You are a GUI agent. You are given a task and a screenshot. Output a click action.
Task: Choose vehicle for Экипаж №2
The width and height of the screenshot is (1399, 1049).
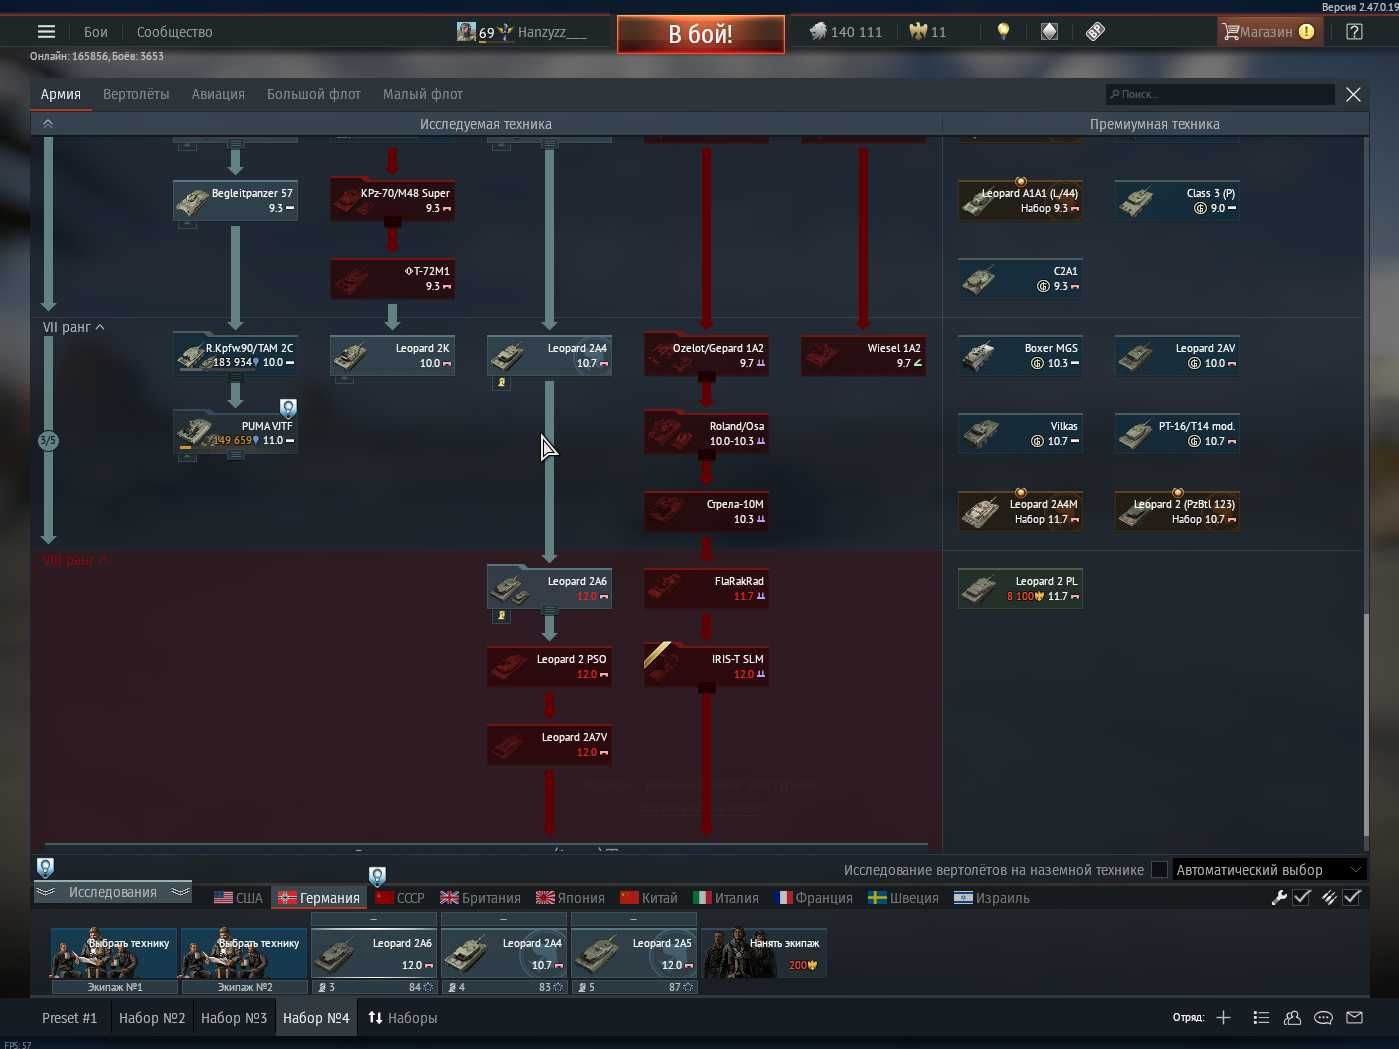(244, 953)
